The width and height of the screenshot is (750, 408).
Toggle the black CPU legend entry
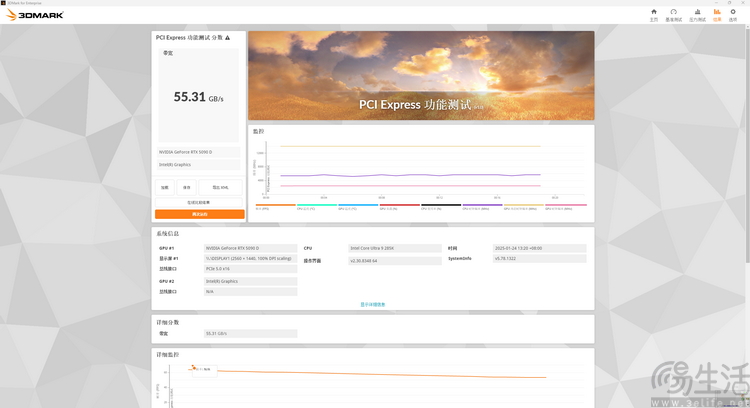coord(441,207)
